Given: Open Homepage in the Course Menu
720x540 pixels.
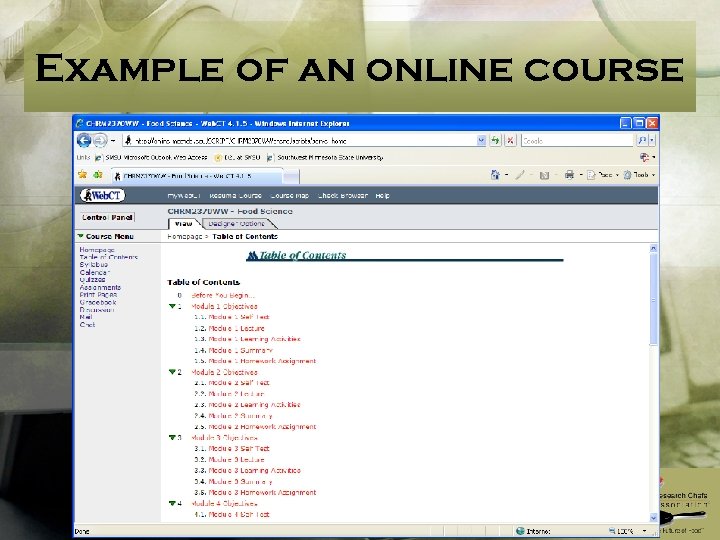Looking at the screenshot, I should click(97, 250).
